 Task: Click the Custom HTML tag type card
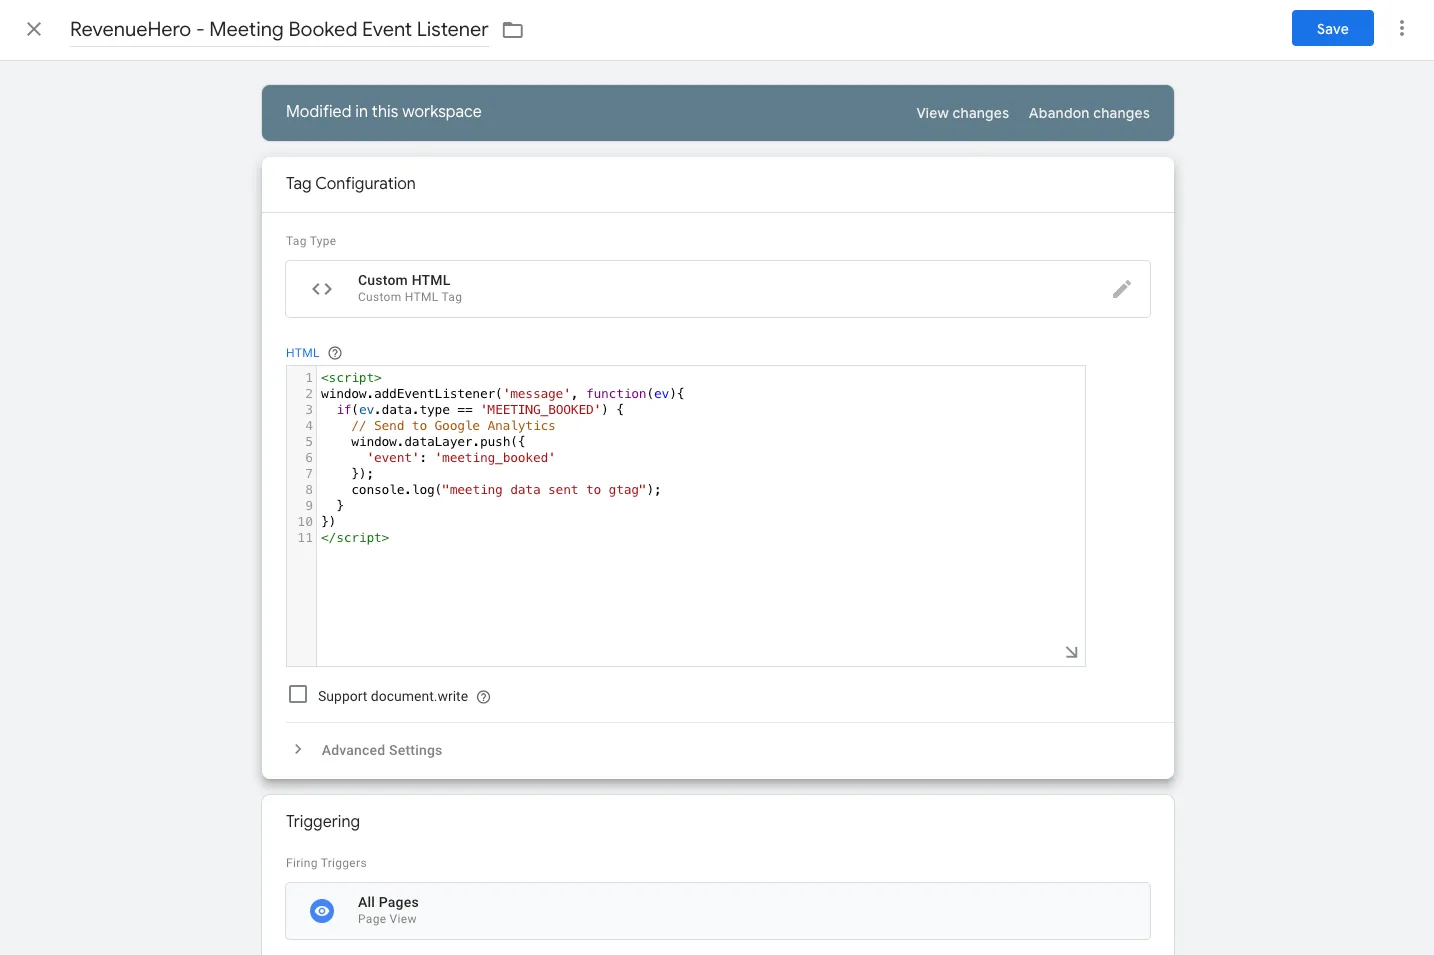(718, 289)
